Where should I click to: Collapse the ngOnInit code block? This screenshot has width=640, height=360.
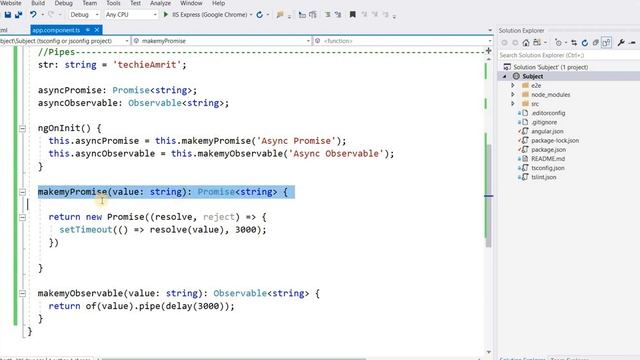click(22, 129)
